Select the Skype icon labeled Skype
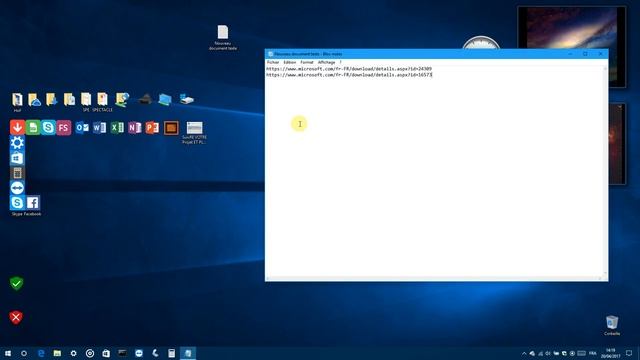Image resolution: width=640 pixels, height=360 pixels. point(17,203)
